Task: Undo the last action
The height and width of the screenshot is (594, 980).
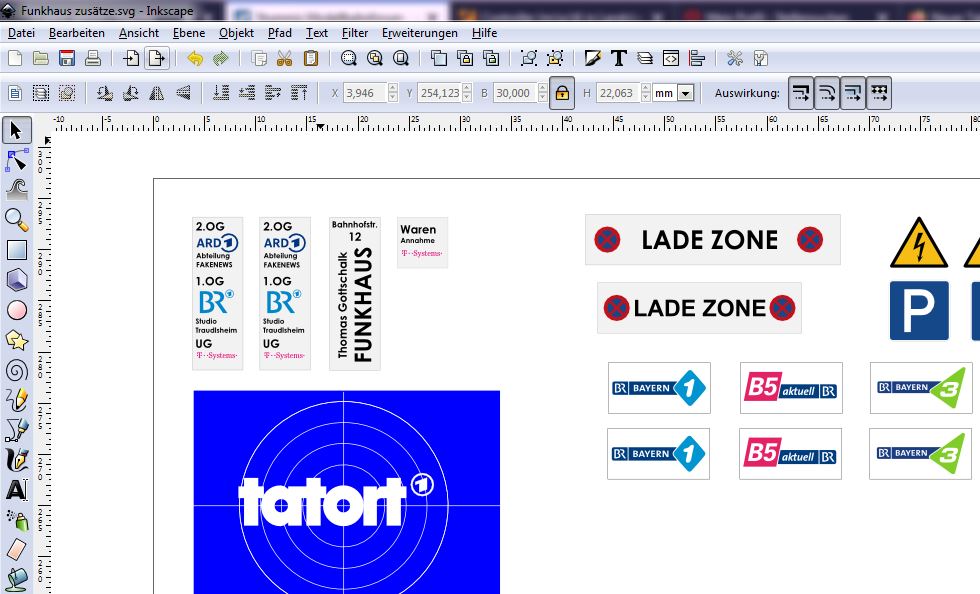Action: click(x=195, y=59)
